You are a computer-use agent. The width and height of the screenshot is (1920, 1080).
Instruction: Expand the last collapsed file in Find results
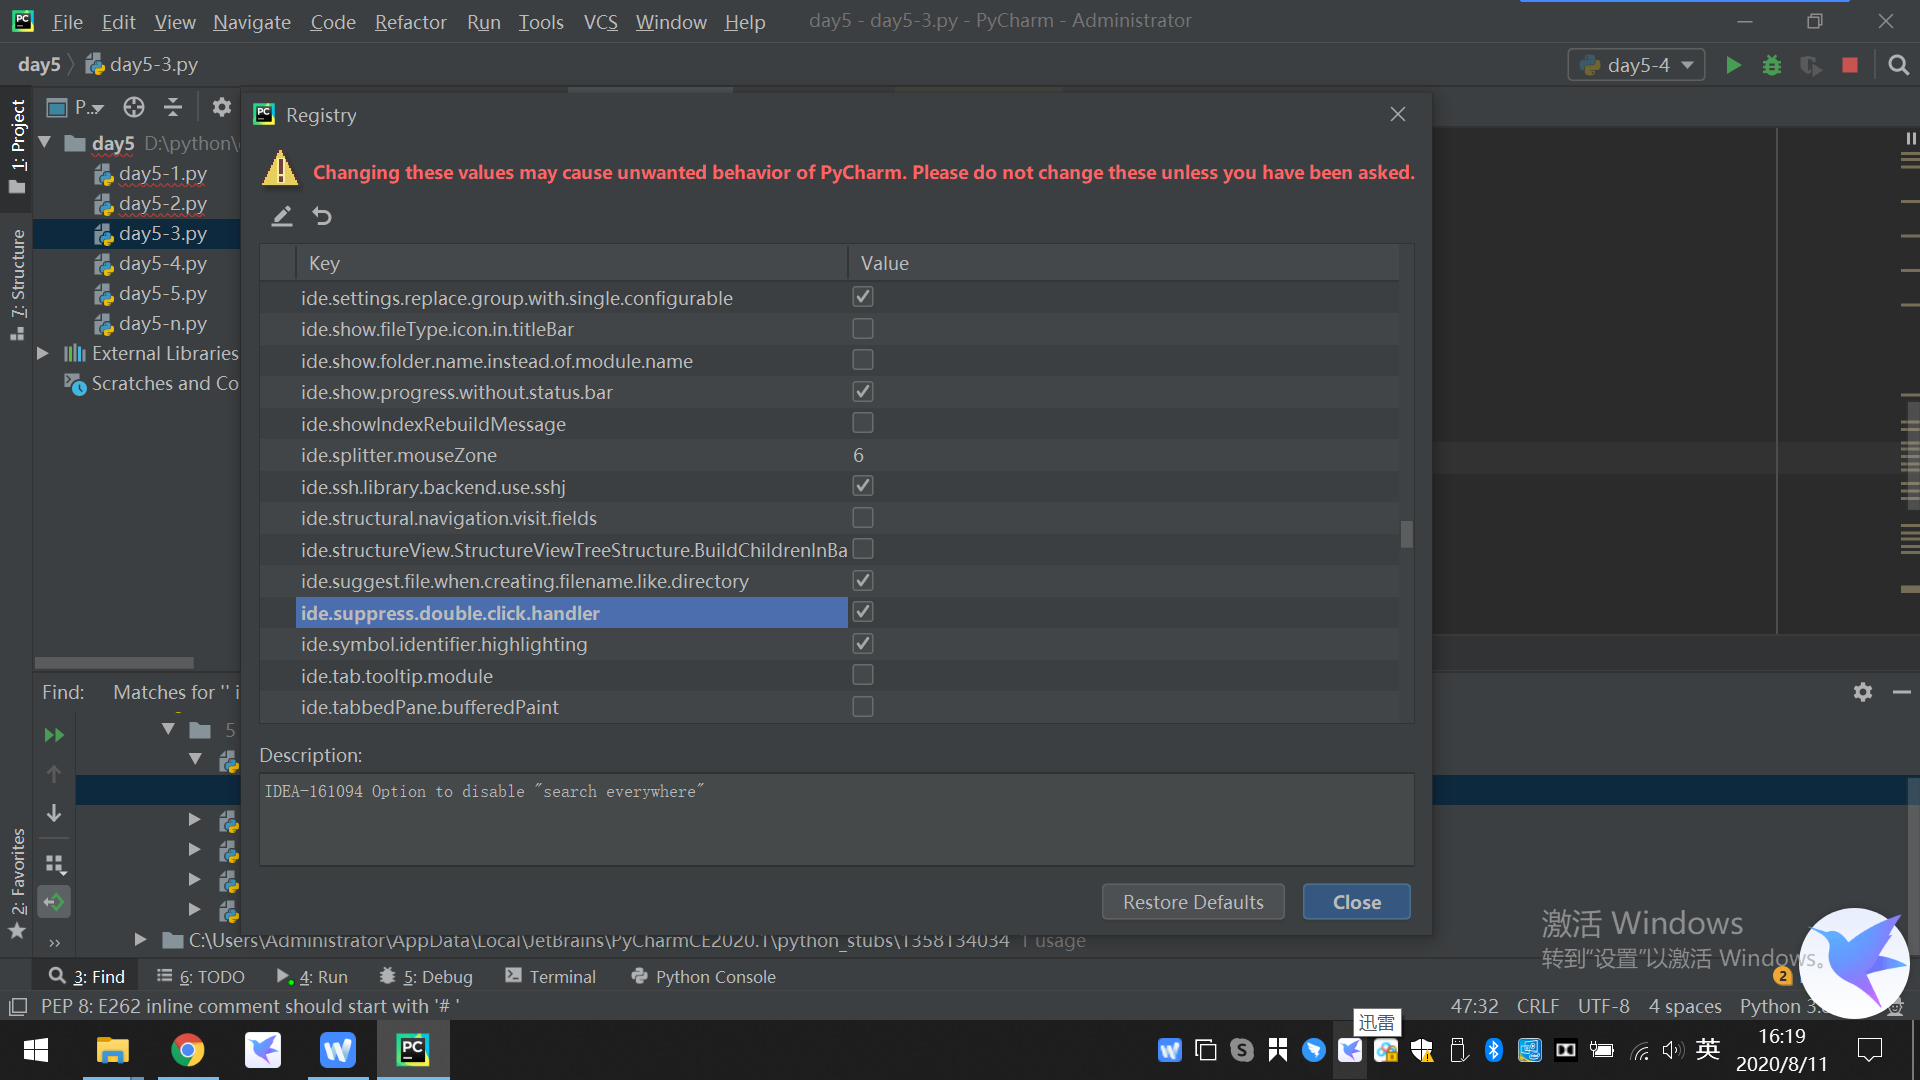tap(194, 909)
